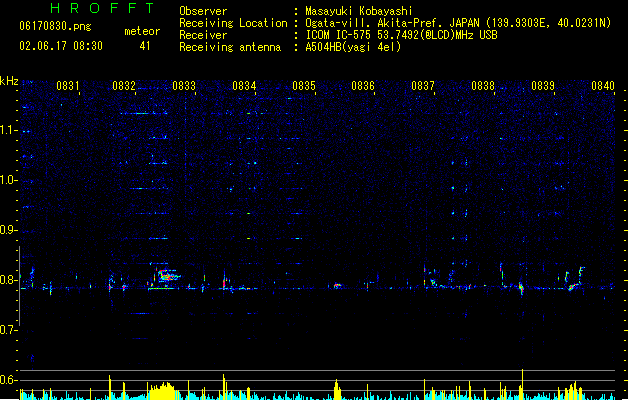Select observer name Masayuki Kobayashi
The height and width of the screenshot is (400, 629).
(x=359, y=11)
